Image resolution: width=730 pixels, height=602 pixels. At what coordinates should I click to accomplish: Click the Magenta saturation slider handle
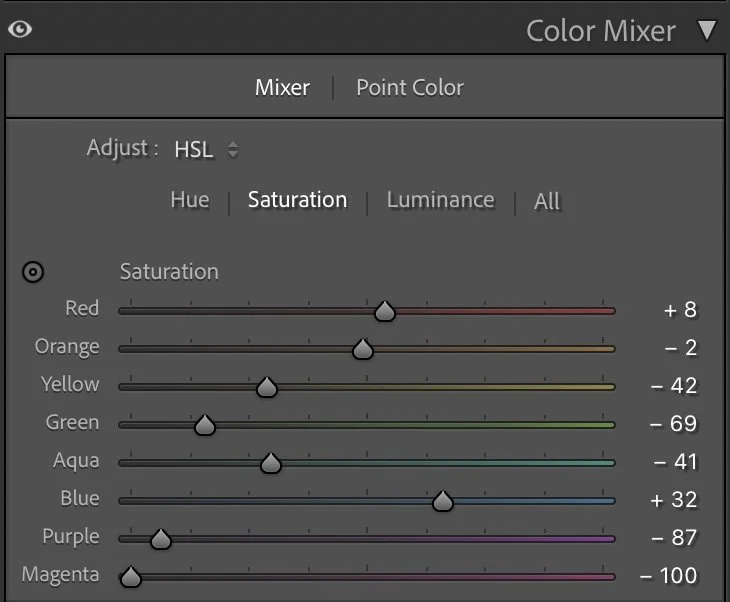tap(131, 577)
